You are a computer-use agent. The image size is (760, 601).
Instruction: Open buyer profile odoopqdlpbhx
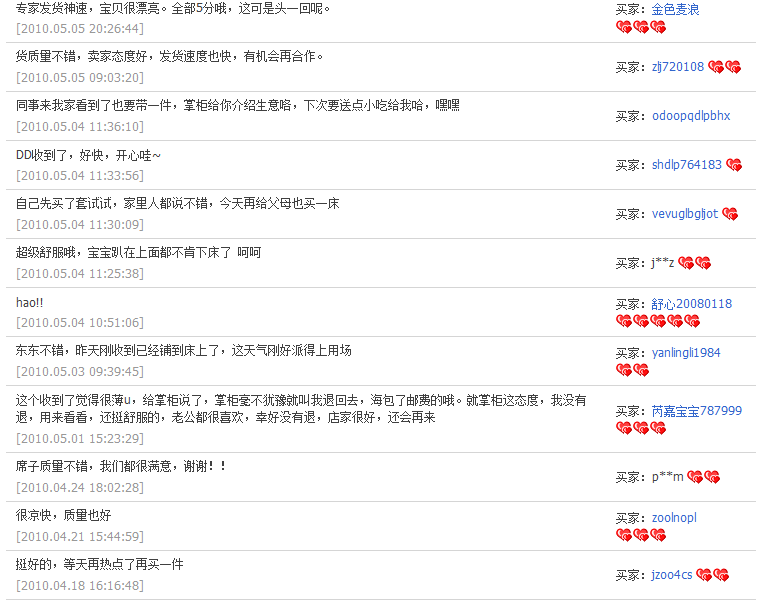click(691, 116)
